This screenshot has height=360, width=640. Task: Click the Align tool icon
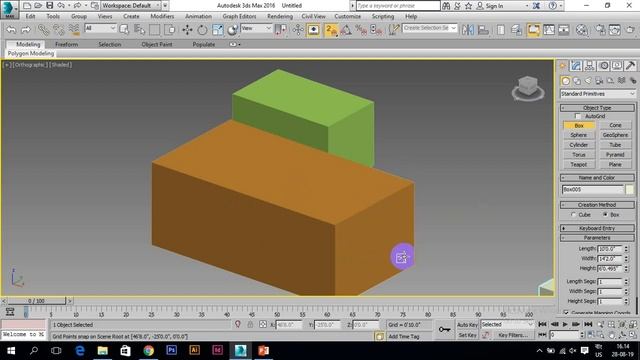(x=483, y=29)
